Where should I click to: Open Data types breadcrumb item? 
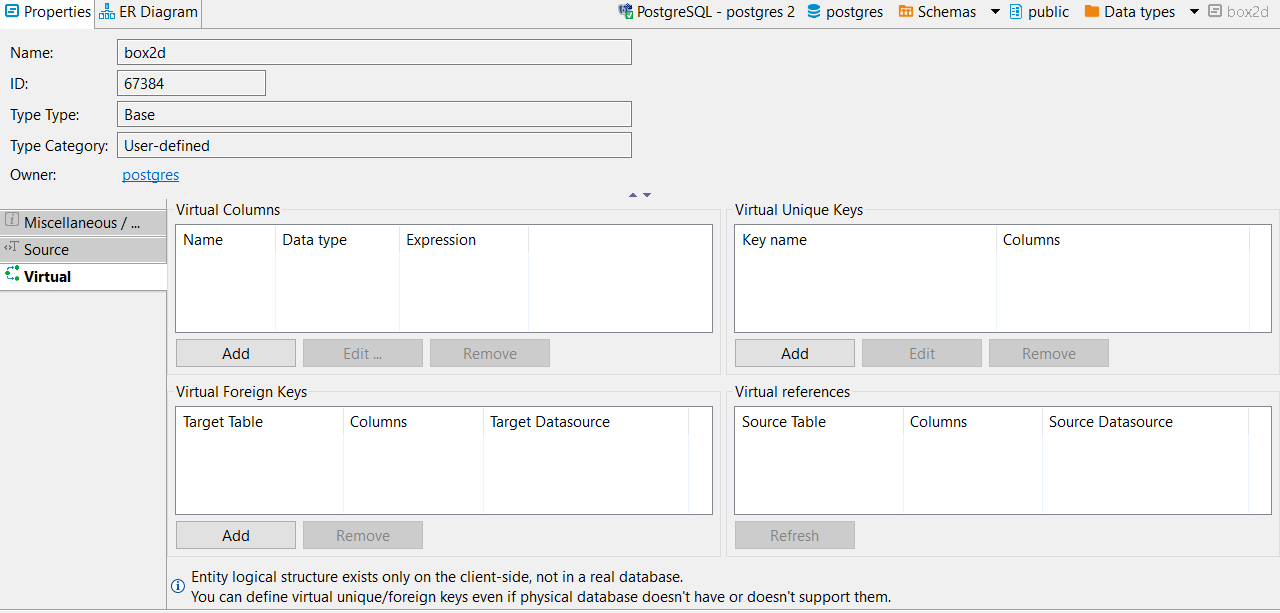1140,12
